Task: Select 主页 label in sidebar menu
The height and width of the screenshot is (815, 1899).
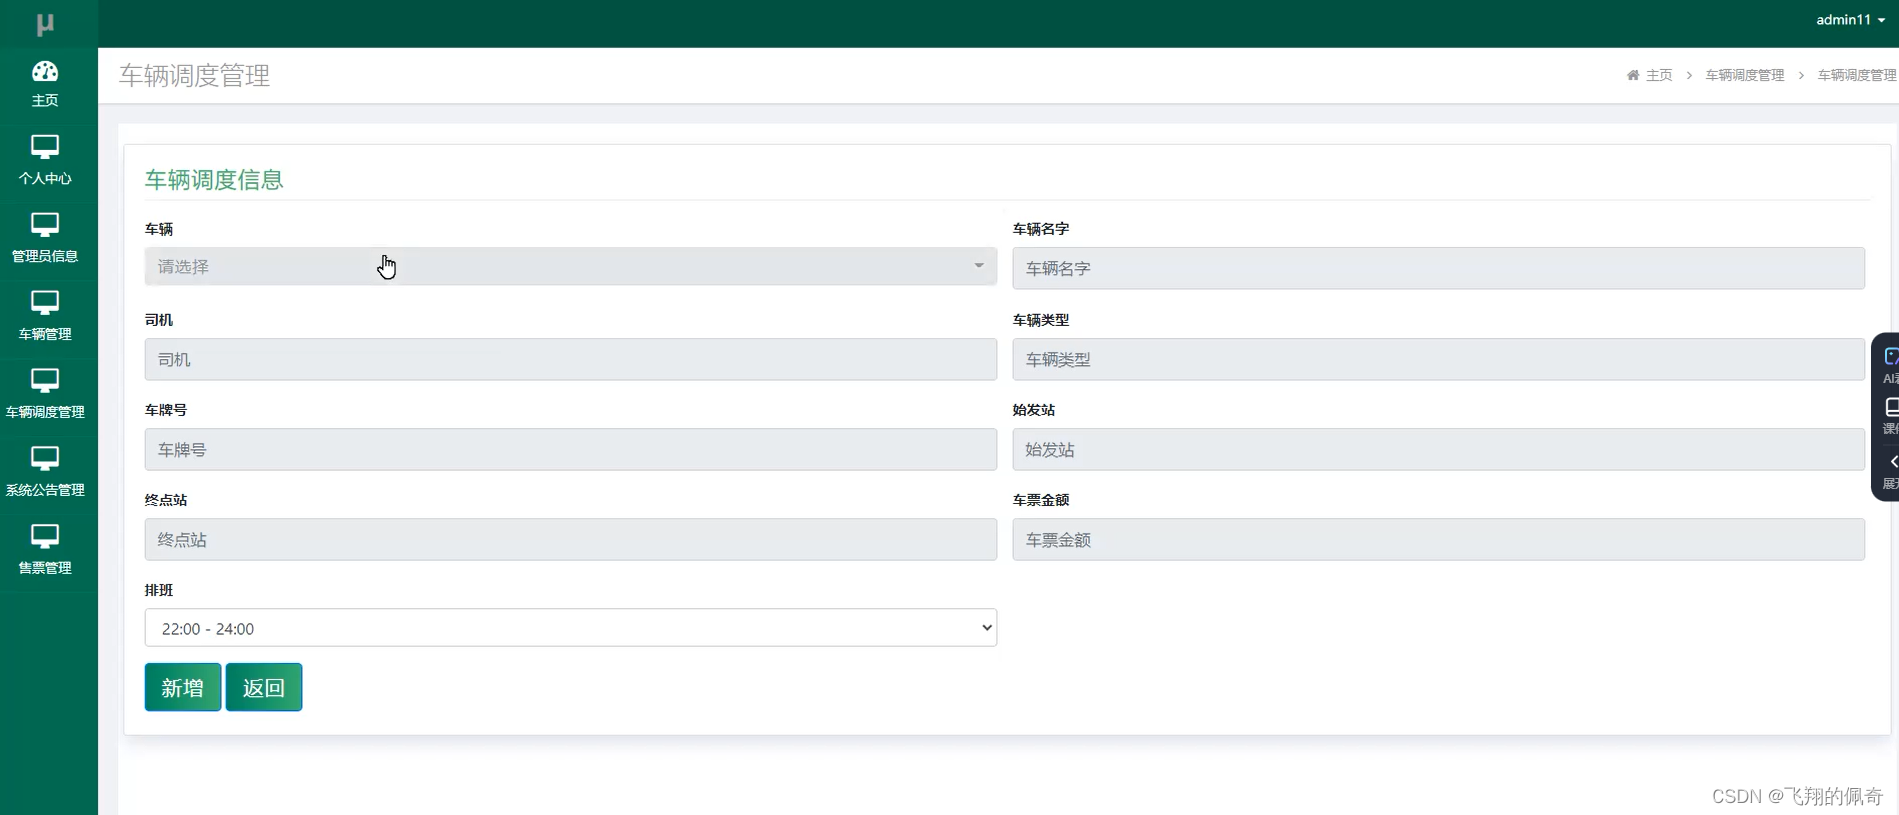Action: (x=45, y=100)
